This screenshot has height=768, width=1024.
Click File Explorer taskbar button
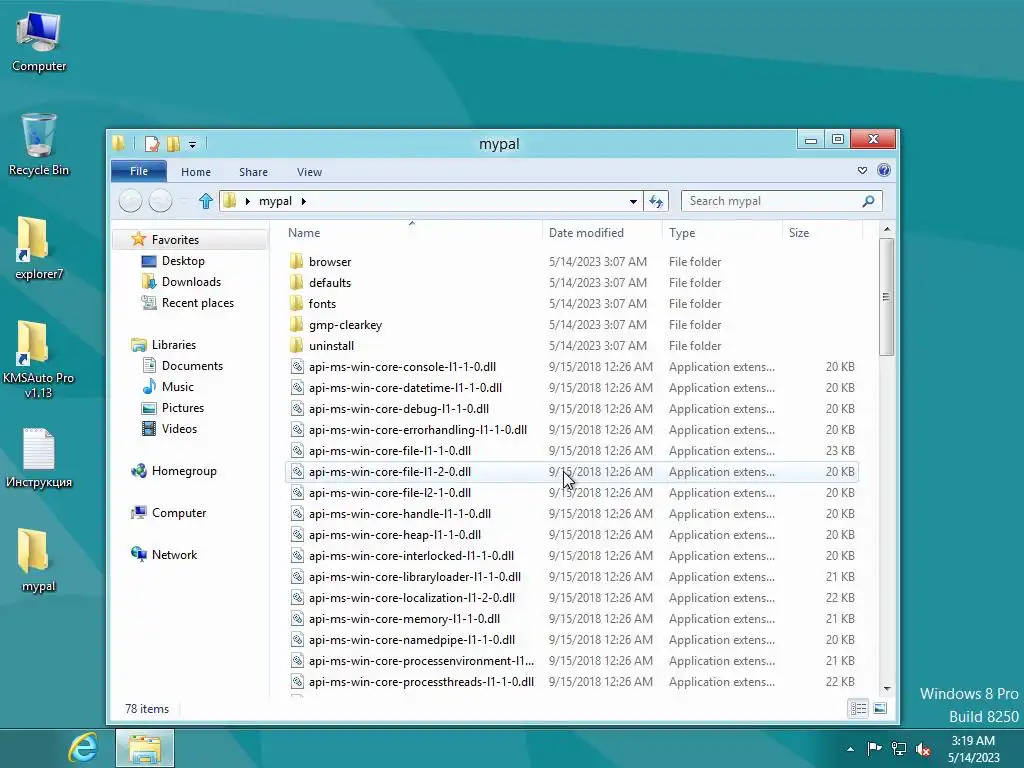145,748
